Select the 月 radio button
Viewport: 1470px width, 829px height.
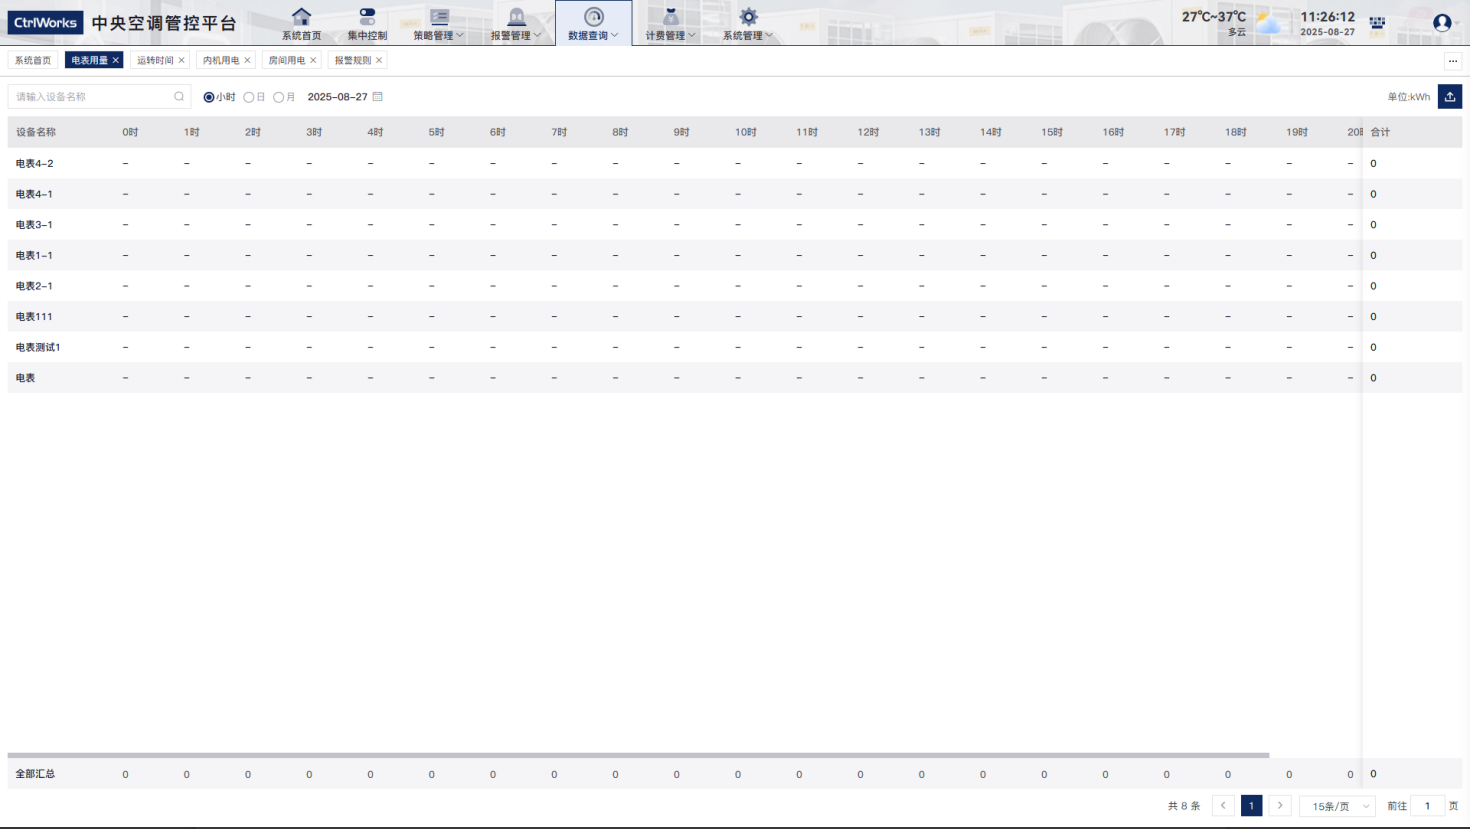[x=279, y=98]
